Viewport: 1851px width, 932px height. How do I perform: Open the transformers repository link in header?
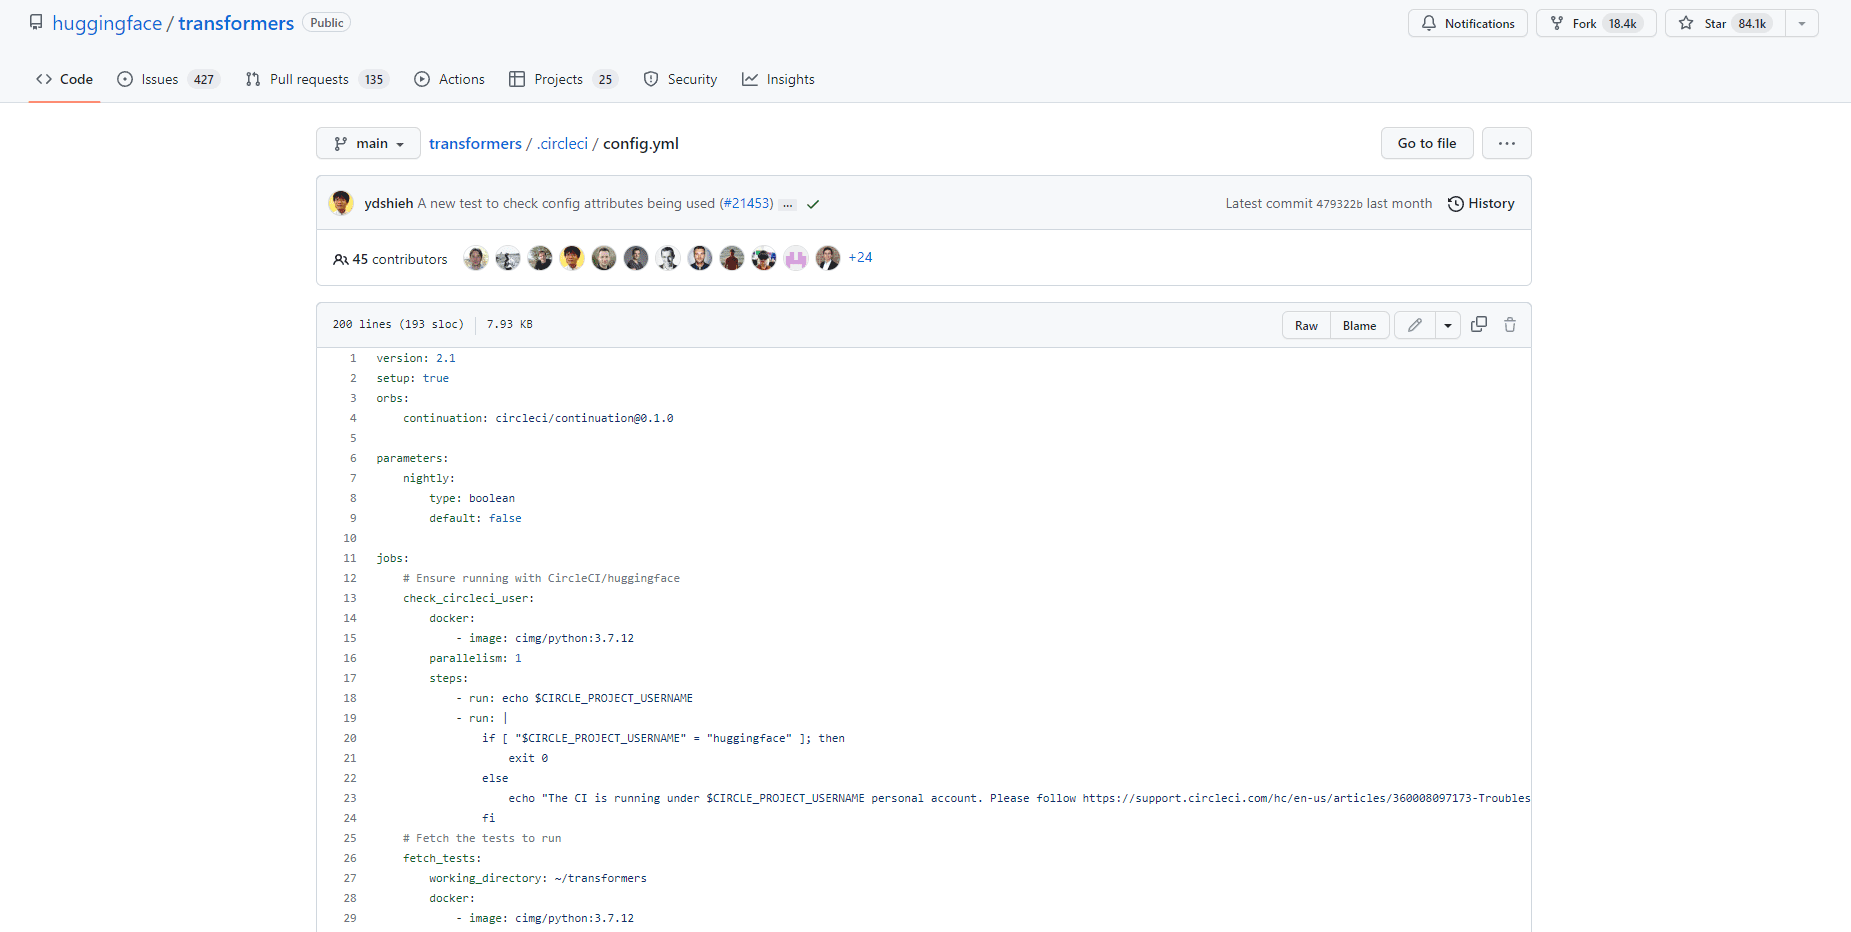(236, 23)
